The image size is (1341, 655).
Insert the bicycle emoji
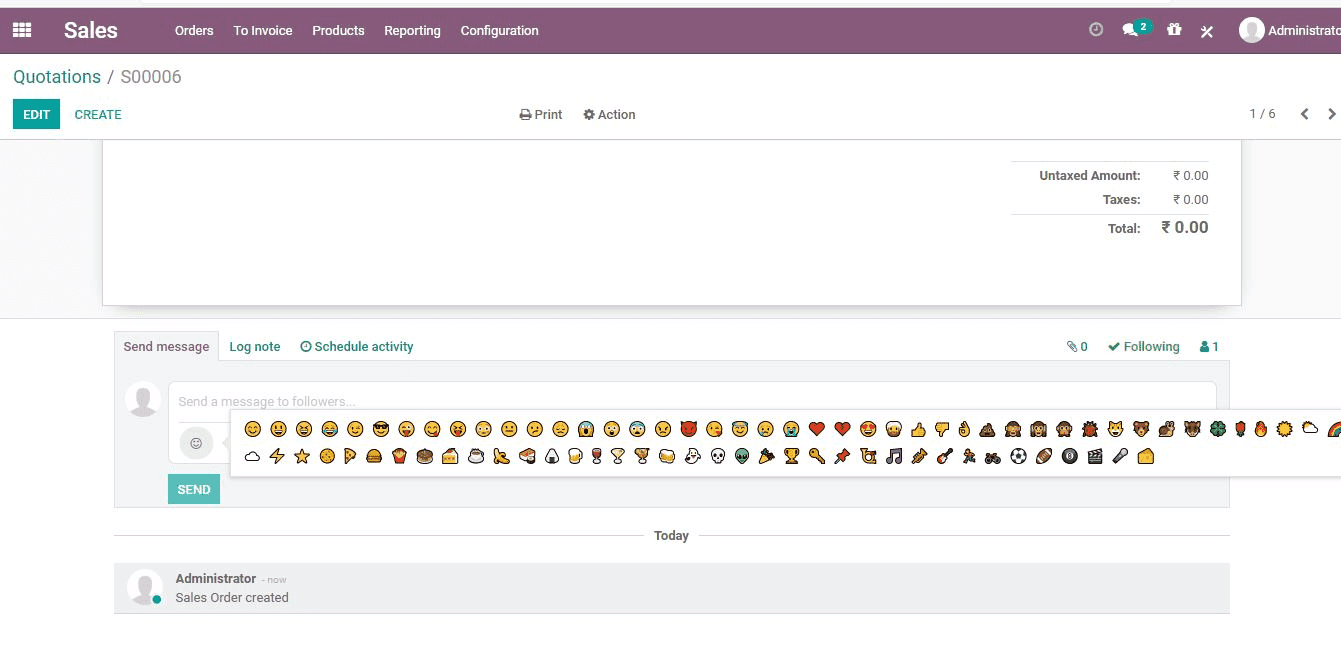pyautogui.click(x=992, y=456)
